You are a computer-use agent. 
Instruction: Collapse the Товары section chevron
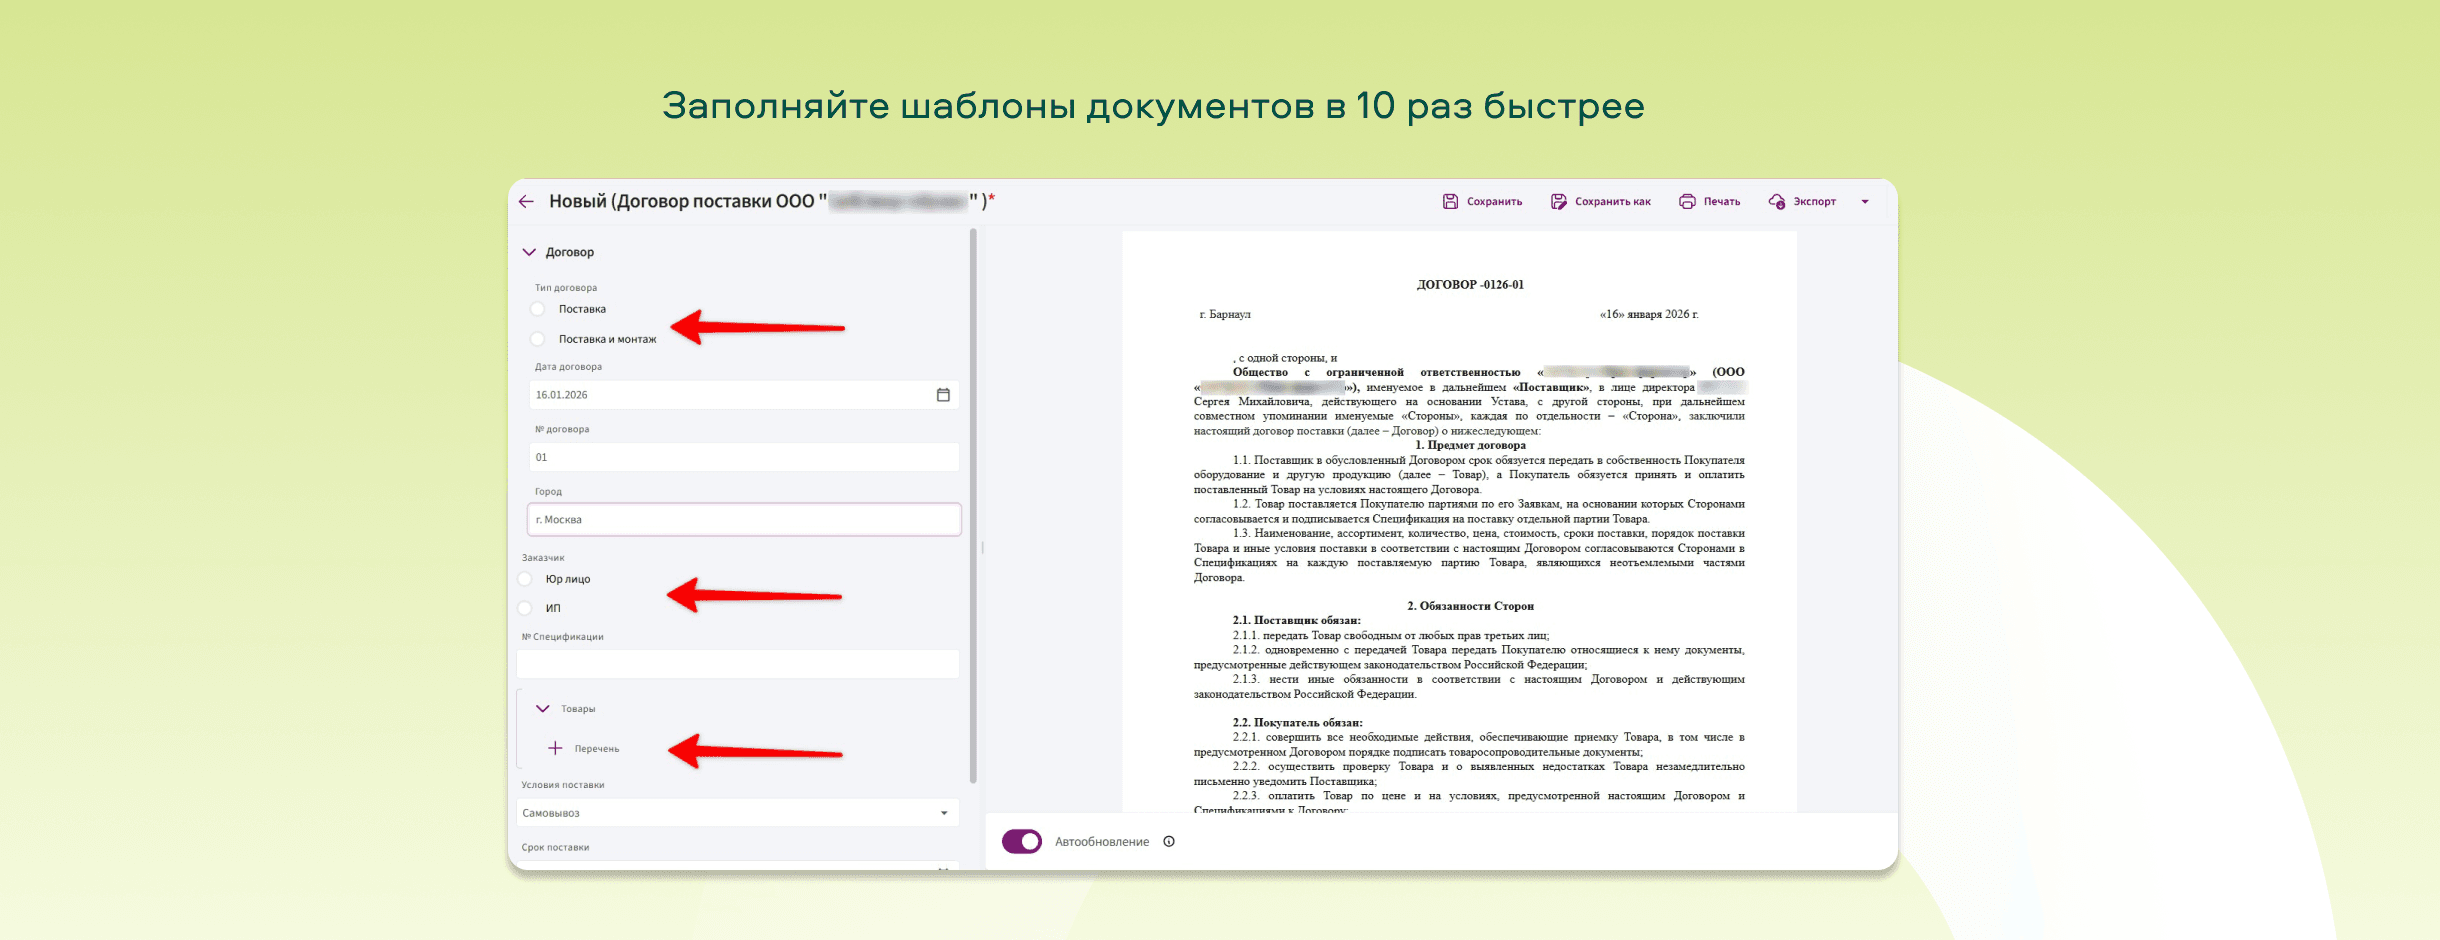click(543, 709)
